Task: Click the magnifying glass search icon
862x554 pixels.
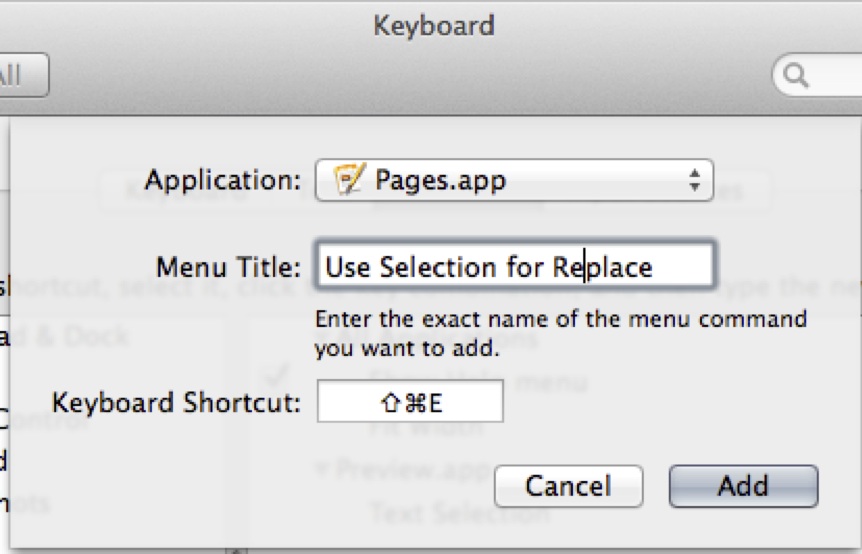Action: (x=797, y=76)
